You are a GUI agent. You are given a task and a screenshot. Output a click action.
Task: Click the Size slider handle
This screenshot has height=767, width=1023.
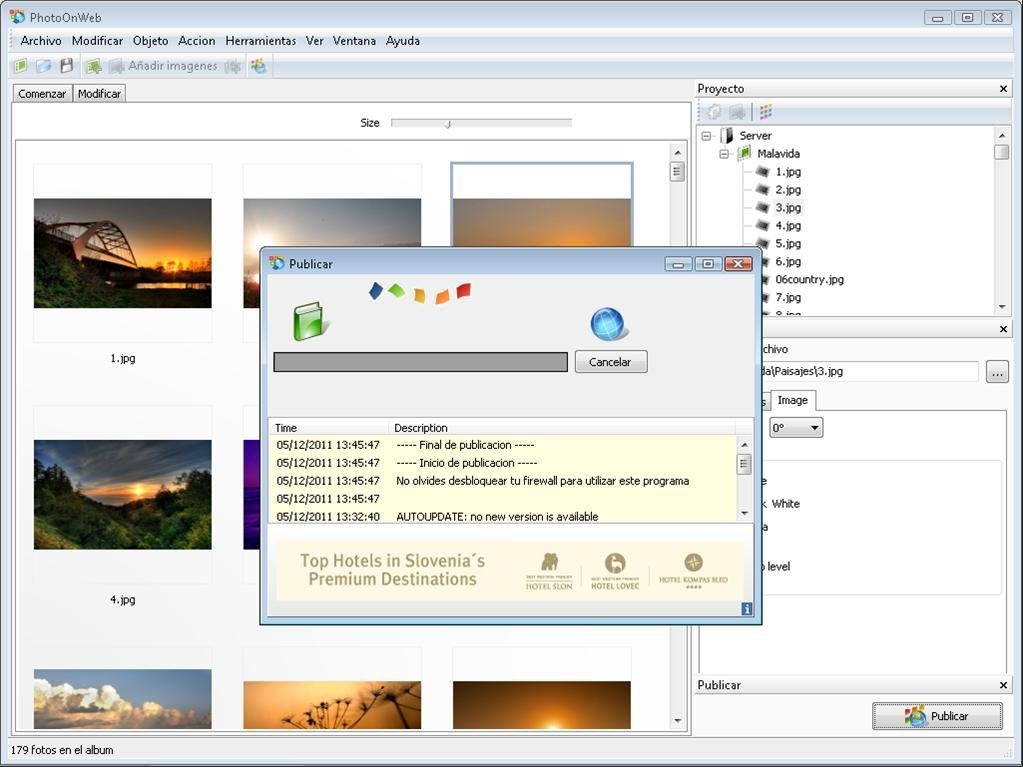[x=448, y=123]
